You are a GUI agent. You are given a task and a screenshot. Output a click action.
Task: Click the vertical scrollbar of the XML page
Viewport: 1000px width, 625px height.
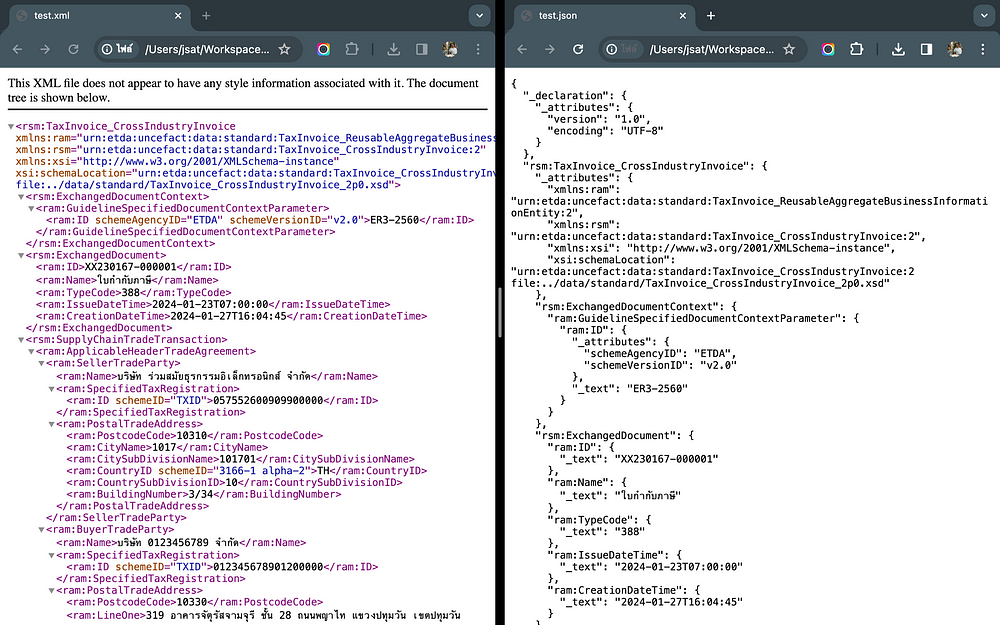click(x=499, y=300)
